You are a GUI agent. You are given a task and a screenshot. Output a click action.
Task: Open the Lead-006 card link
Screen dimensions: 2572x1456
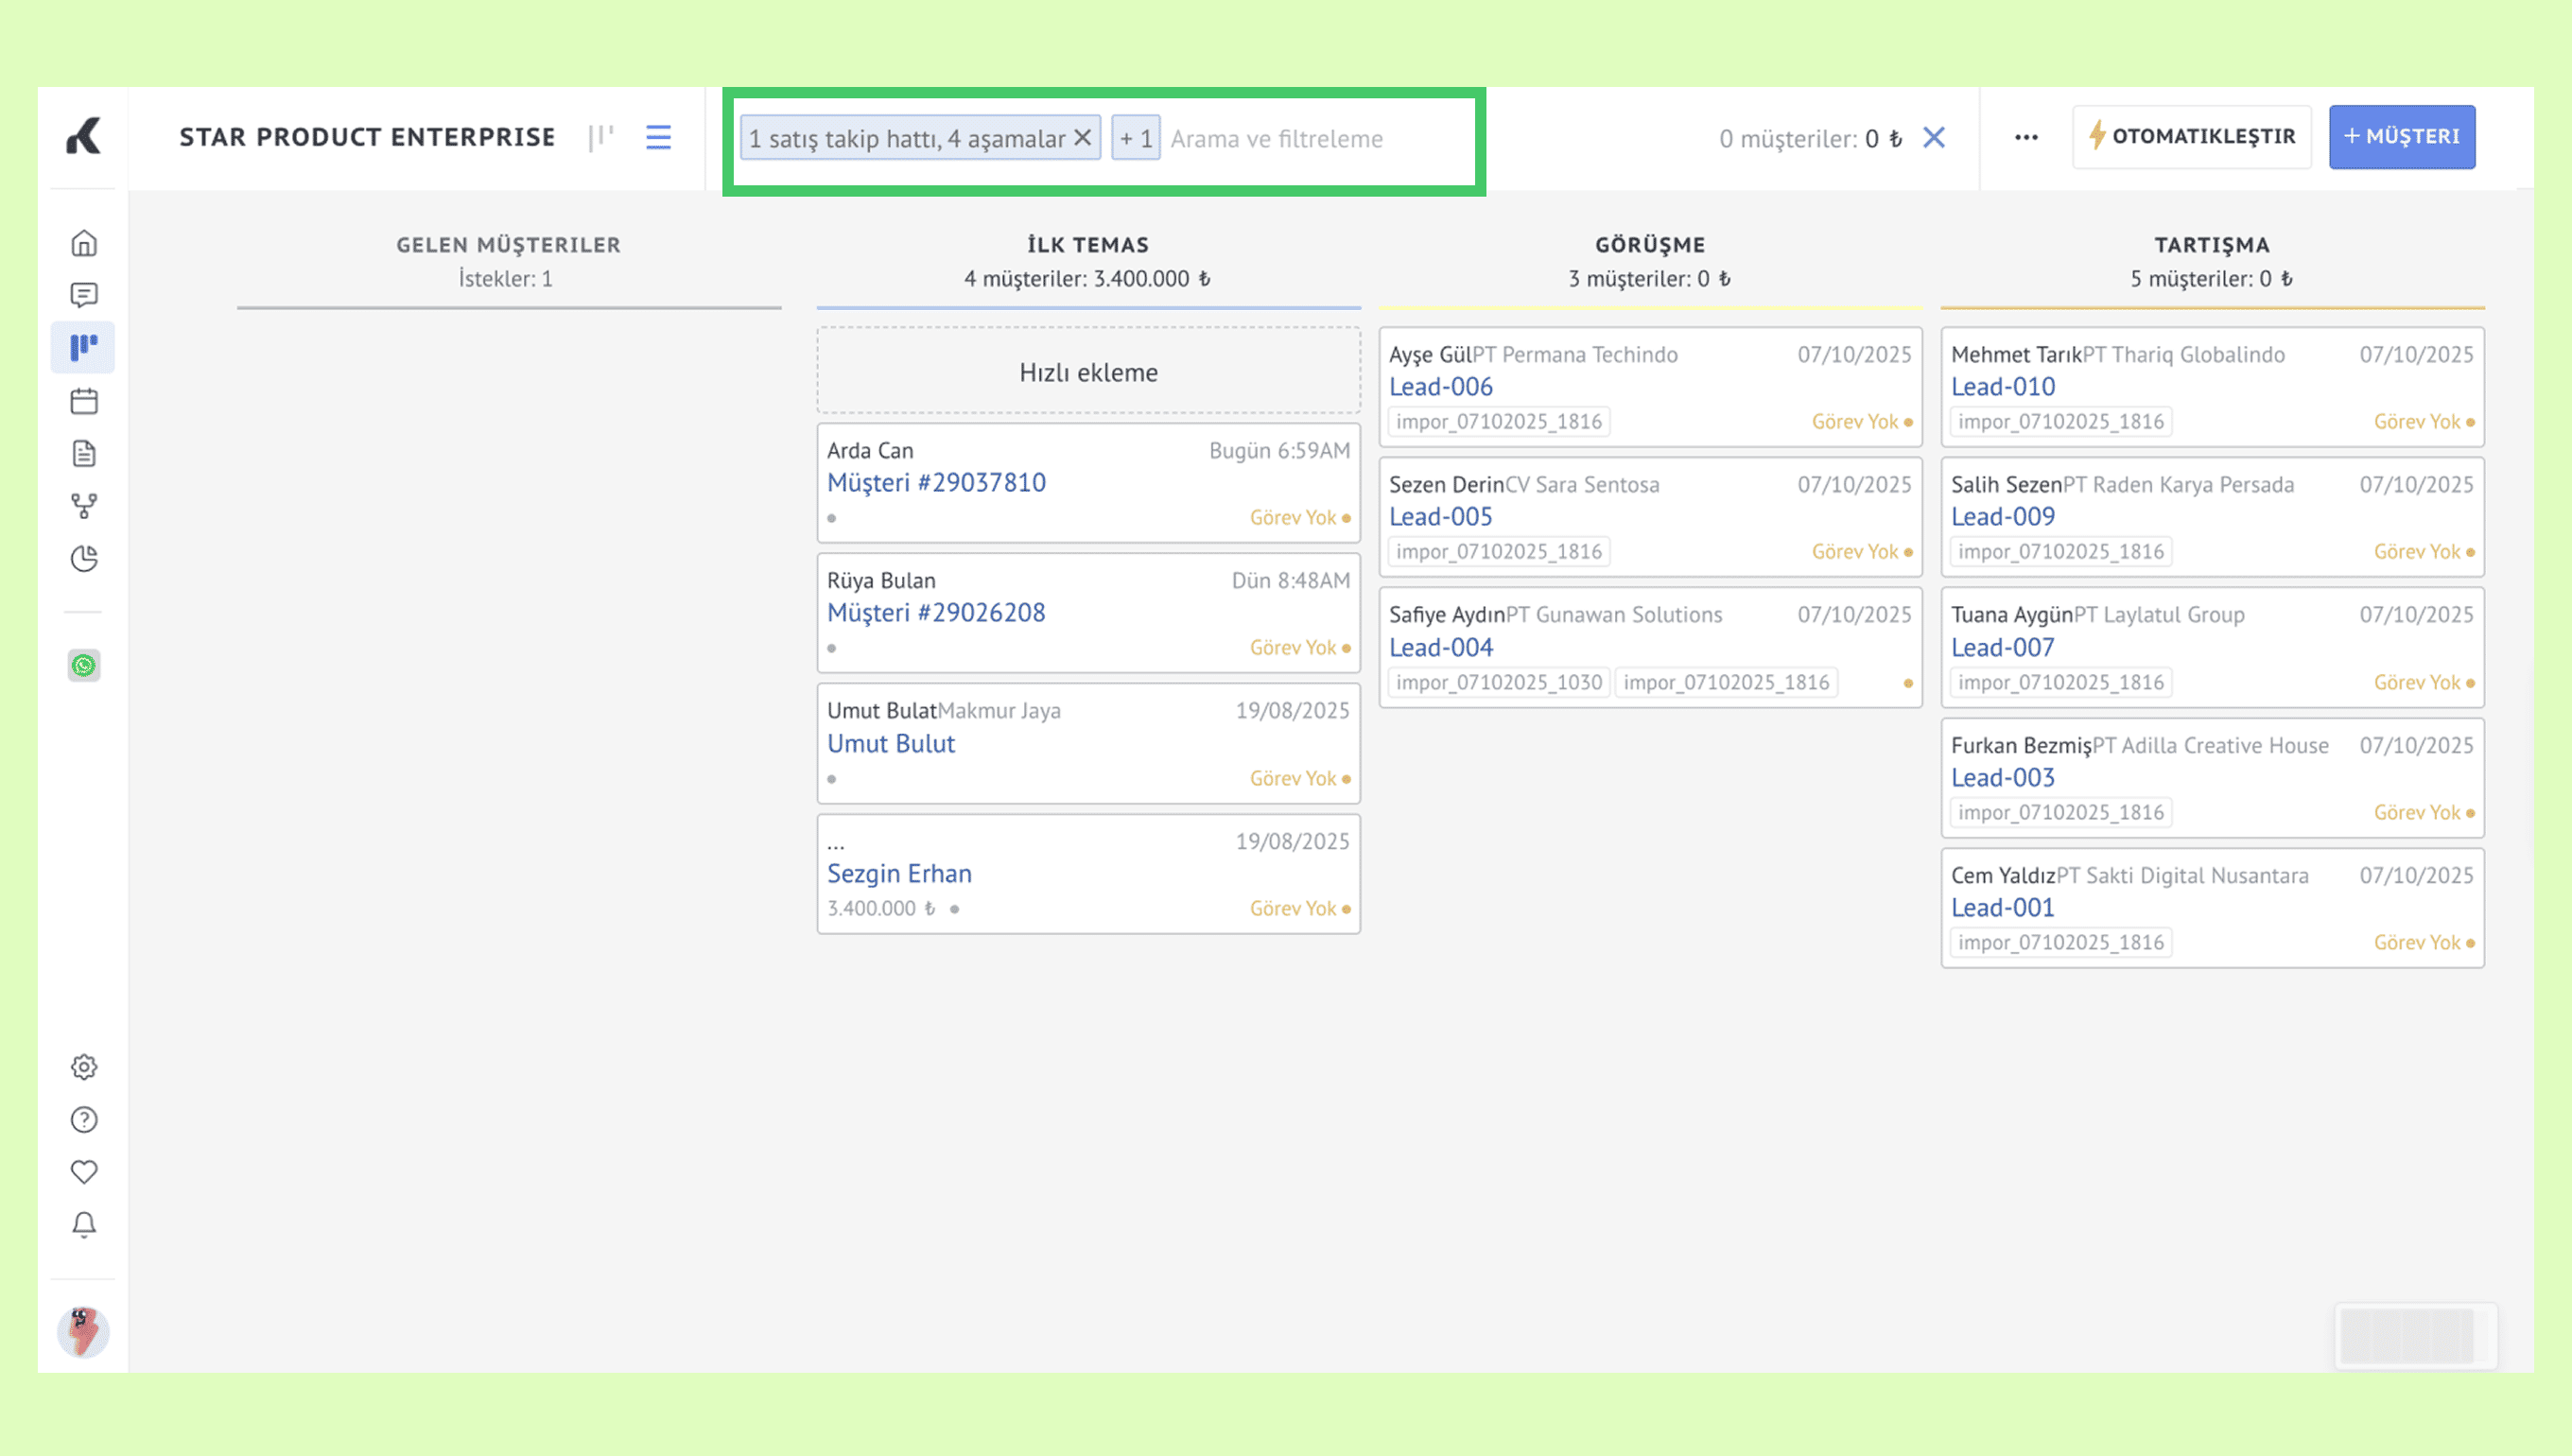1440,387
